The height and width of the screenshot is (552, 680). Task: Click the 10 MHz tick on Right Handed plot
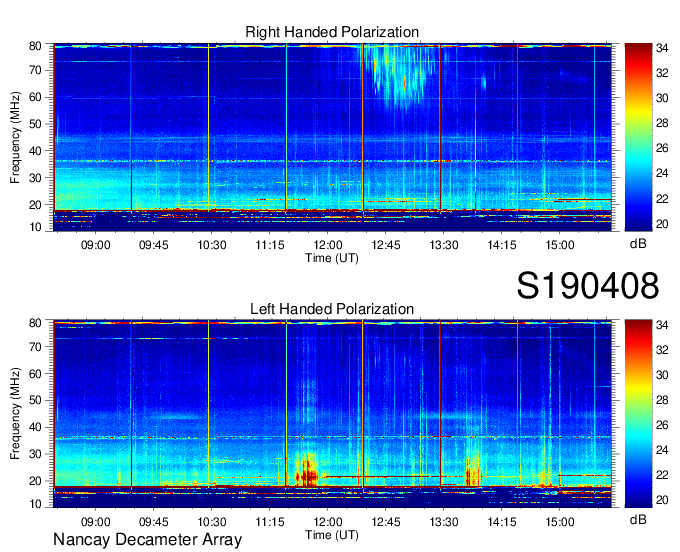[x=35, y=227]
